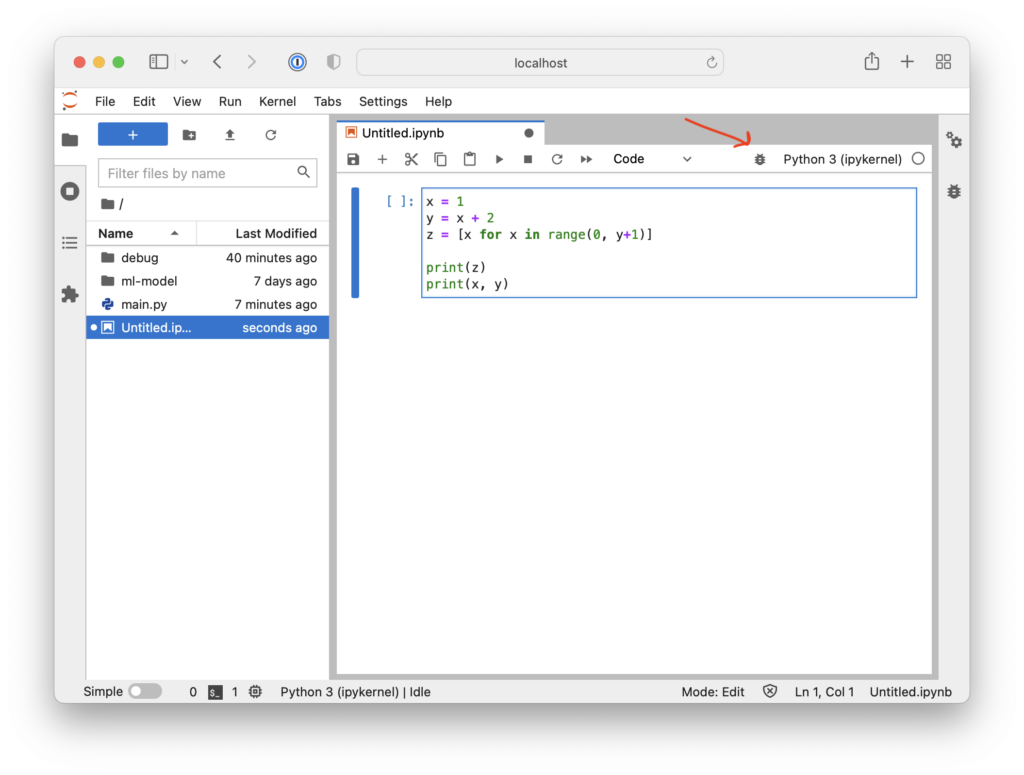
Task: Interrupt the kernel with stop icon
Action: click(x=528, y=159)
